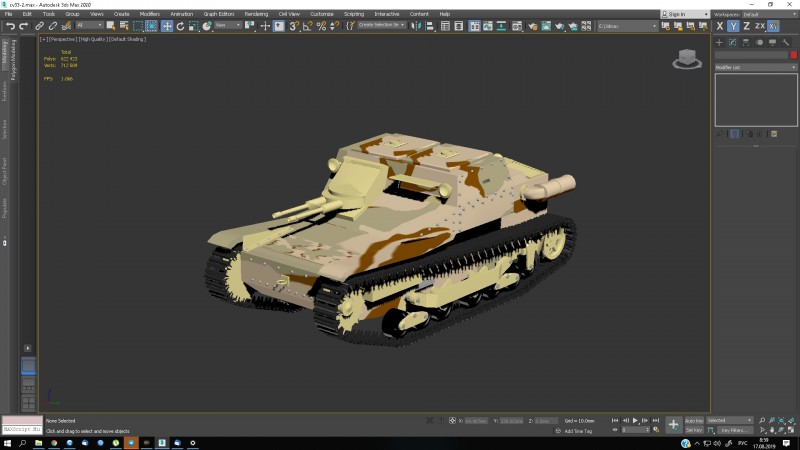Open the C:\3dsmax project path dropdown

tap(627, 26)
